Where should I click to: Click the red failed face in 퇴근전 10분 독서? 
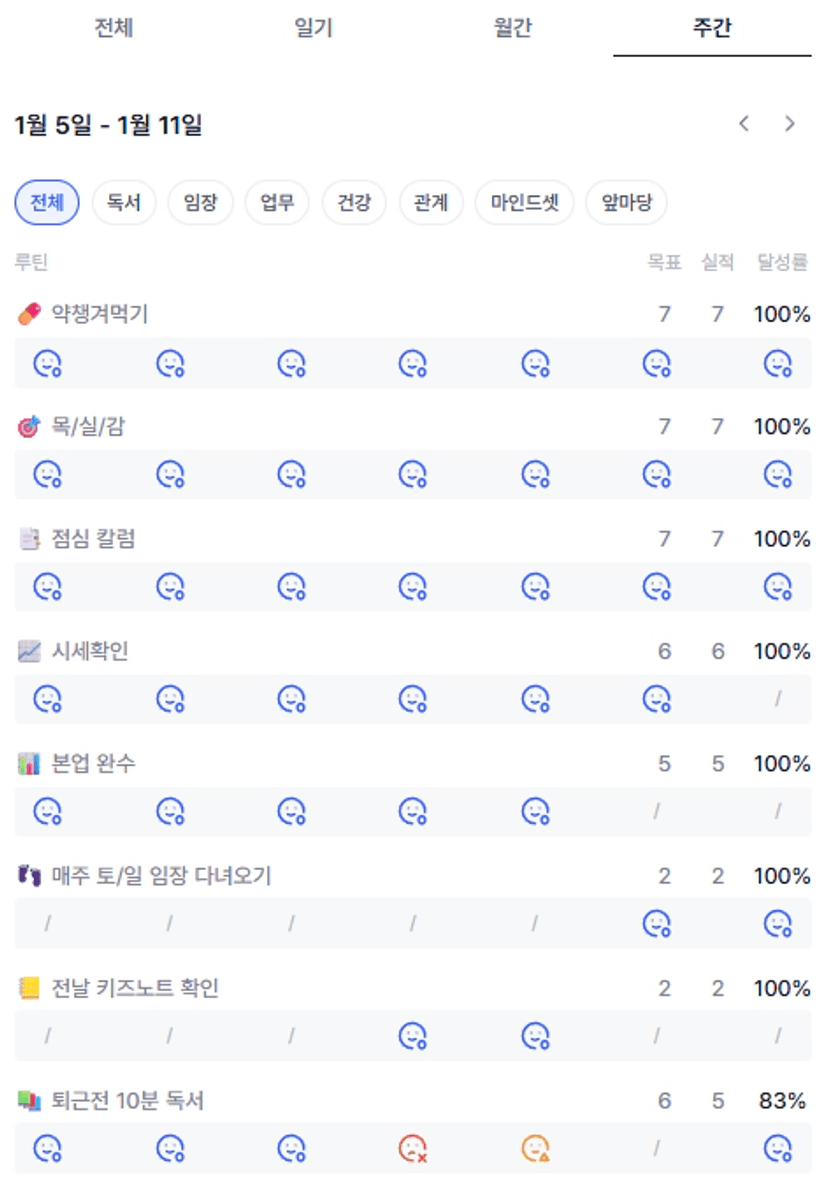pos(413,1149)
